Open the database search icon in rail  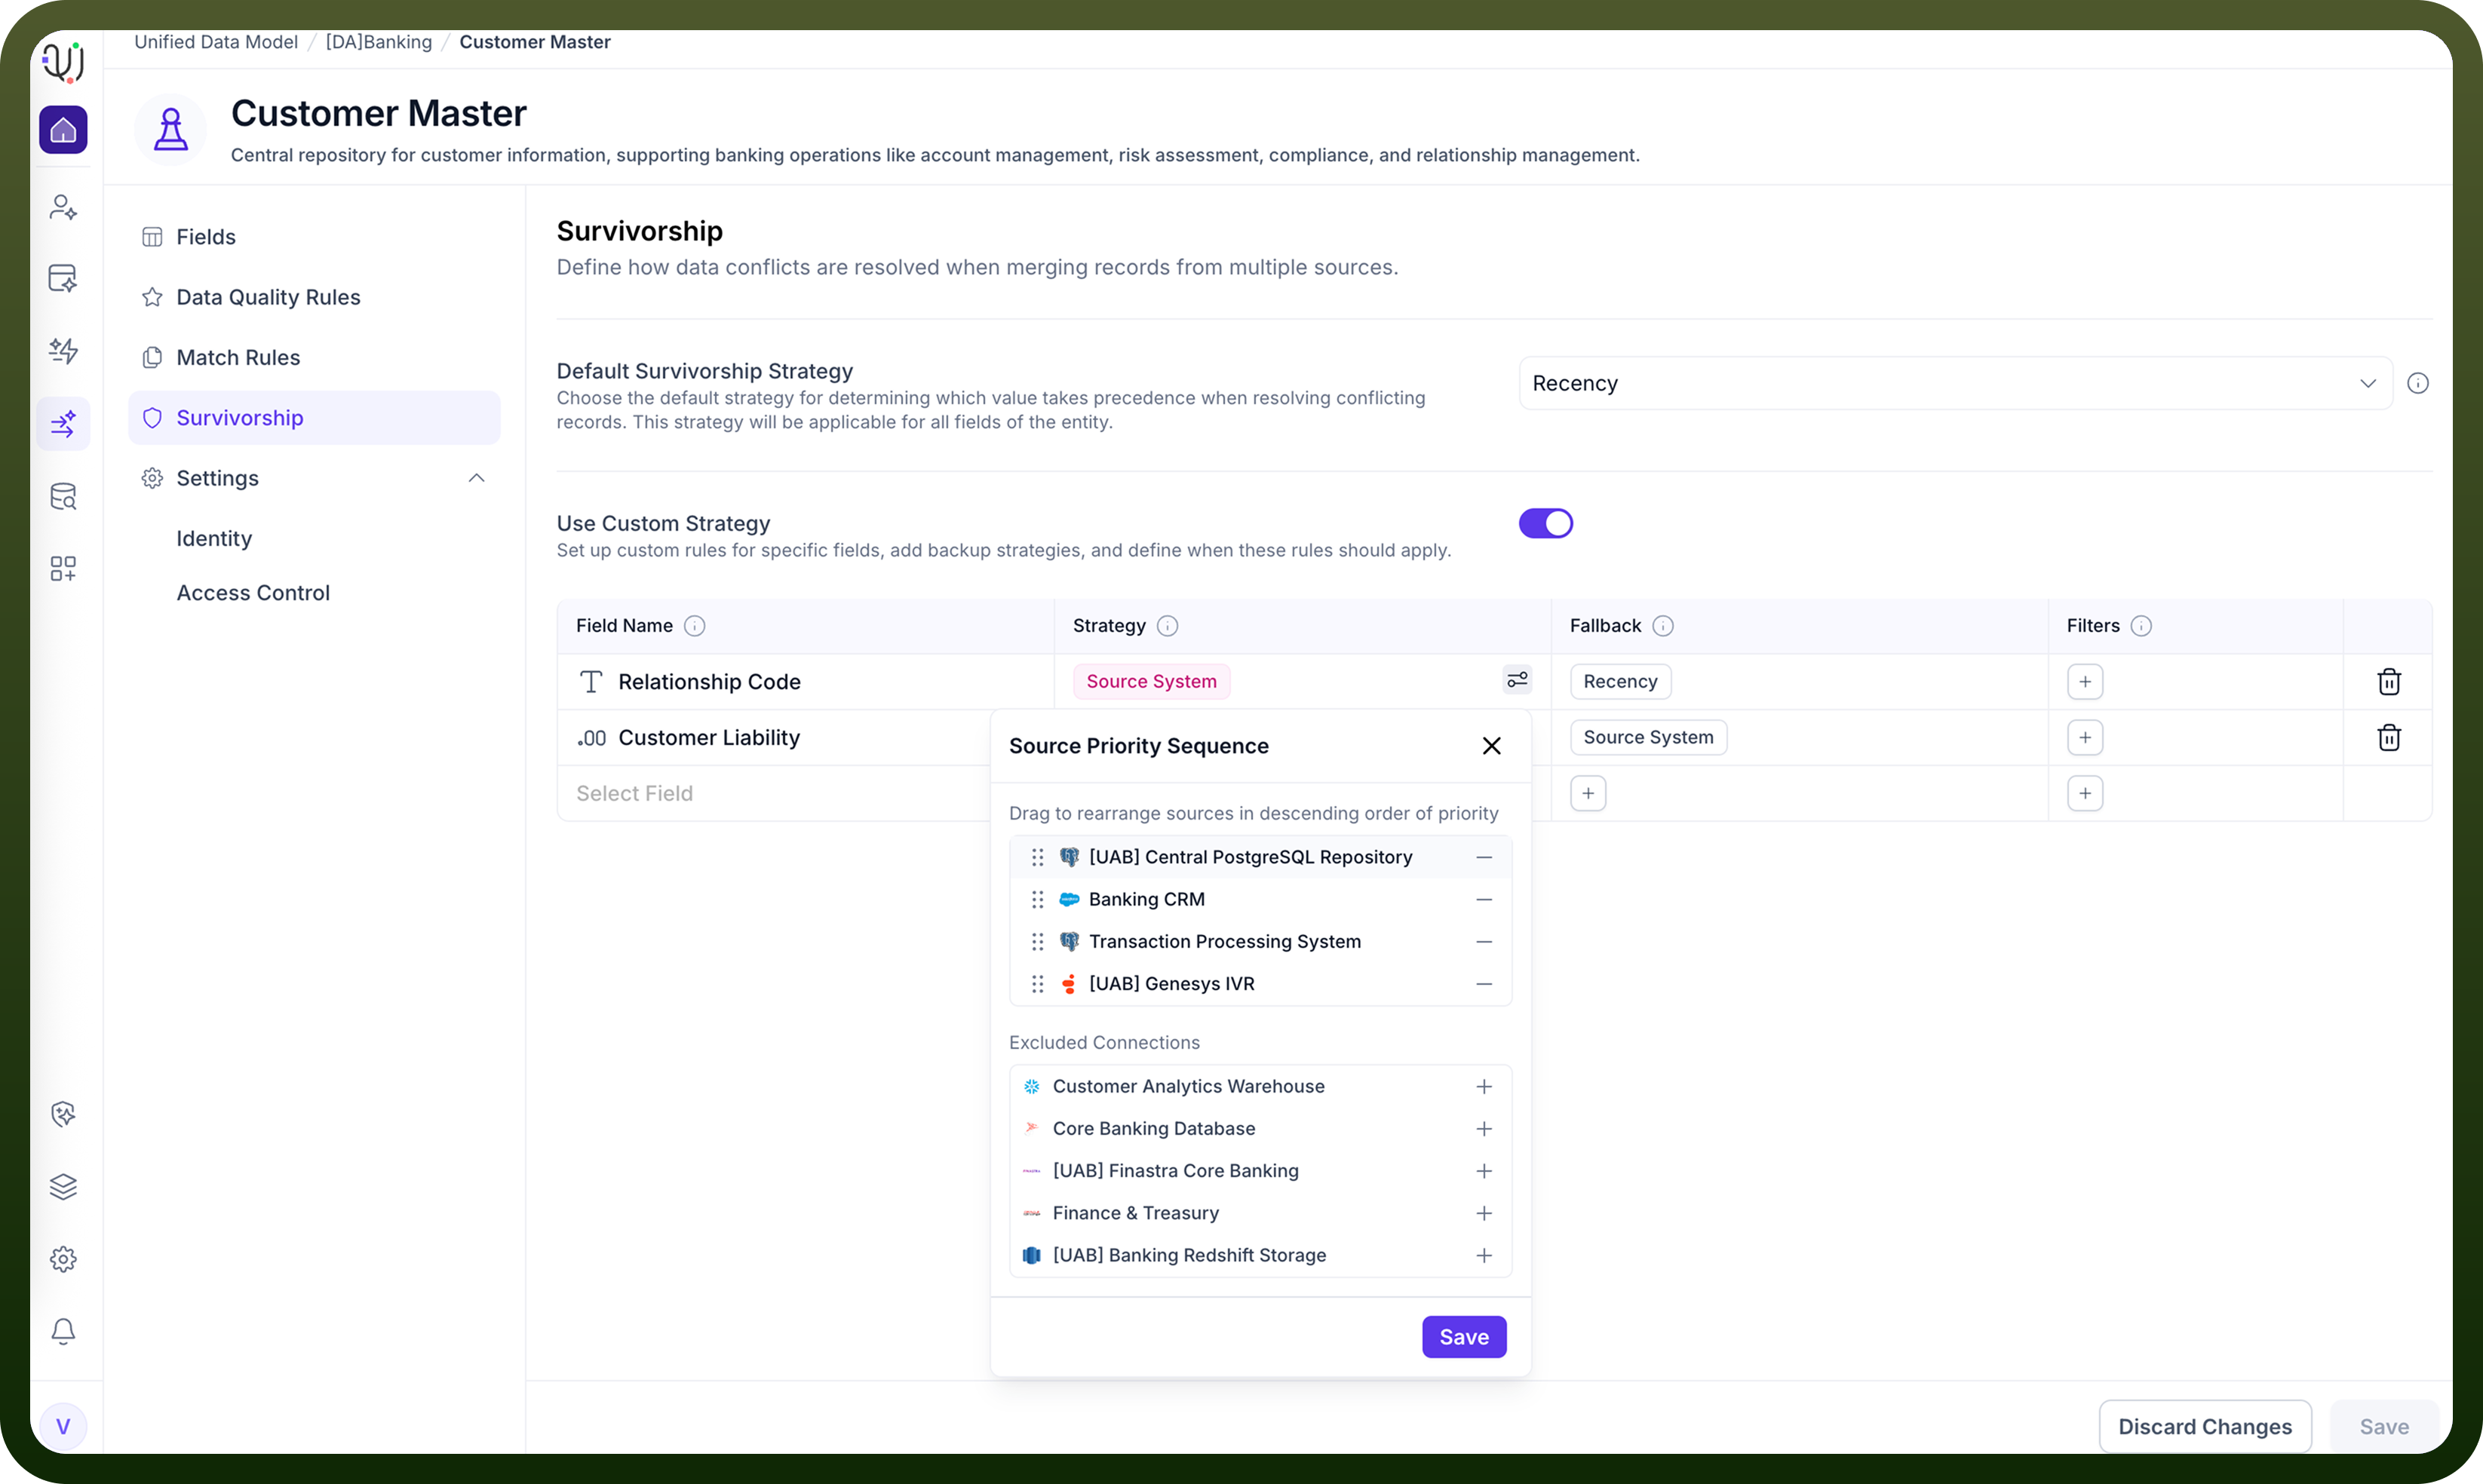tap(63, 496)
